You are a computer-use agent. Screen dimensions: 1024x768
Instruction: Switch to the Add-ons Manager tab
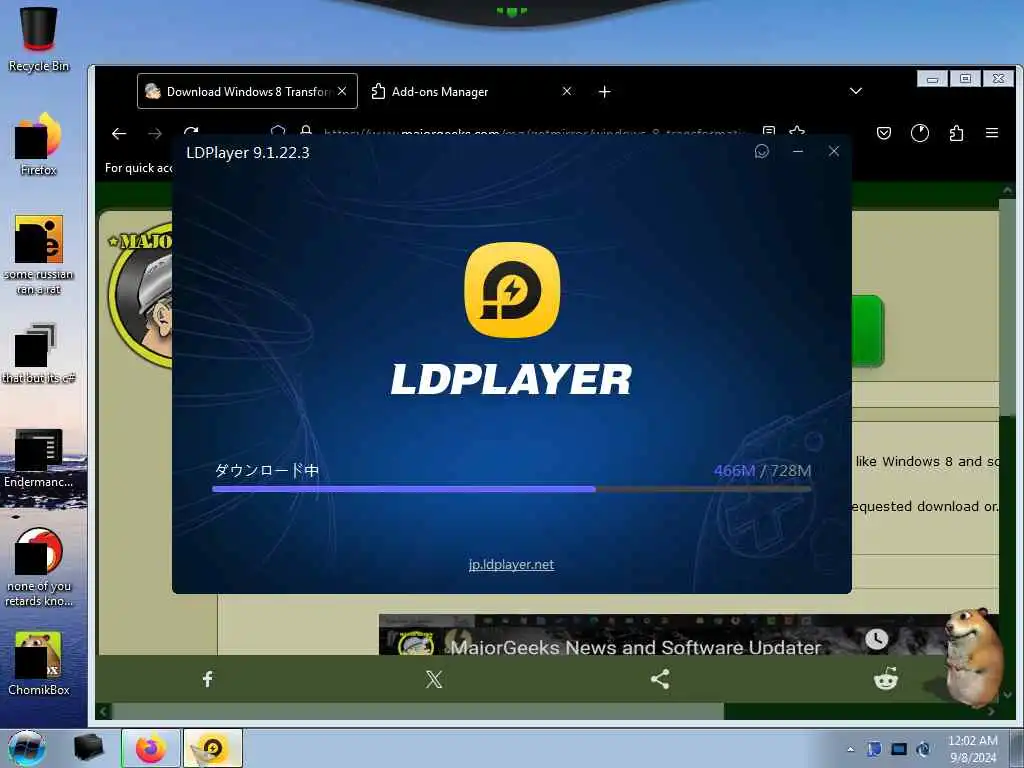click(x=440, y=91)
